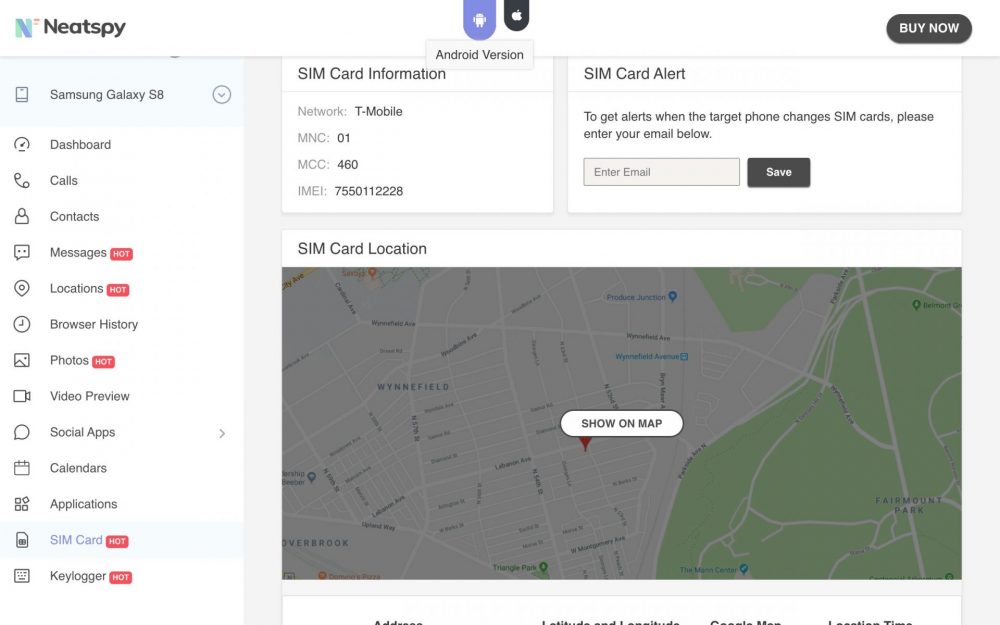This screenshot has height=625, width=1000.
Task: Click the Dashboard gauge icon
Action: point(22,145)
